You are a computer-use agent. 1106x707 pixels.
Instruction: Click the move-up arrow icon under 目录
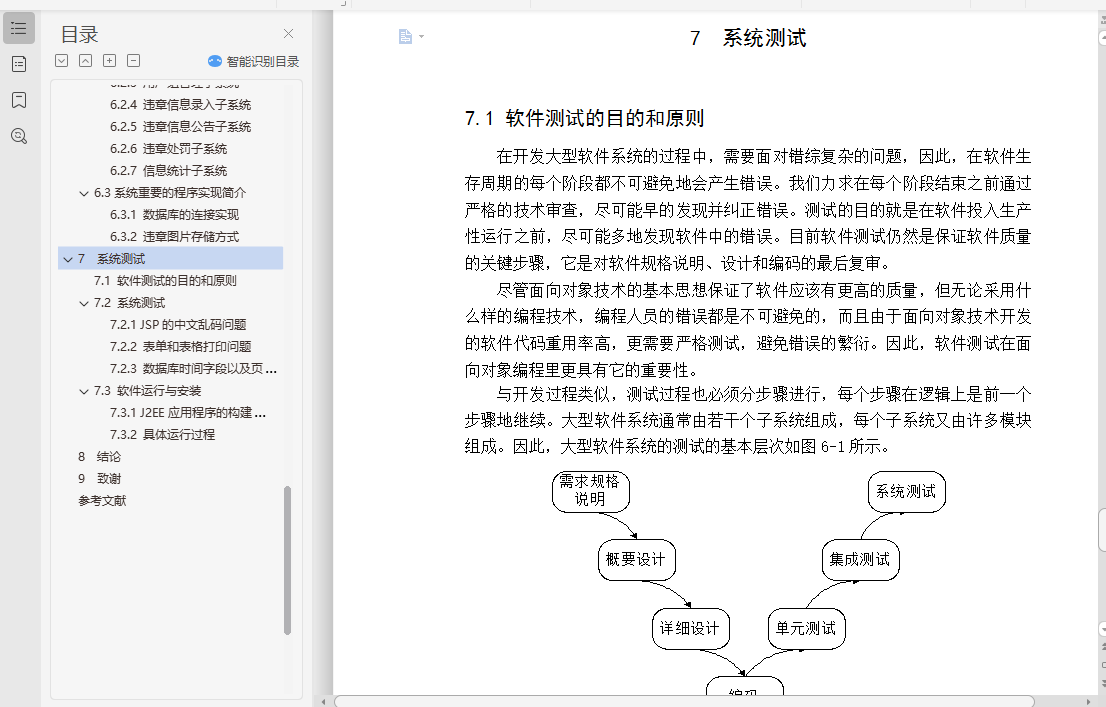[85, 61]
